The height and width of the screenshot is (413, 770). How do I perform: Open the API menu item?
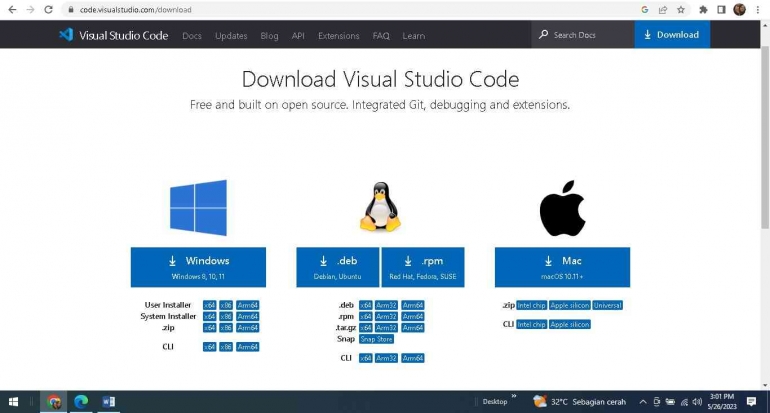coord(298,36)
